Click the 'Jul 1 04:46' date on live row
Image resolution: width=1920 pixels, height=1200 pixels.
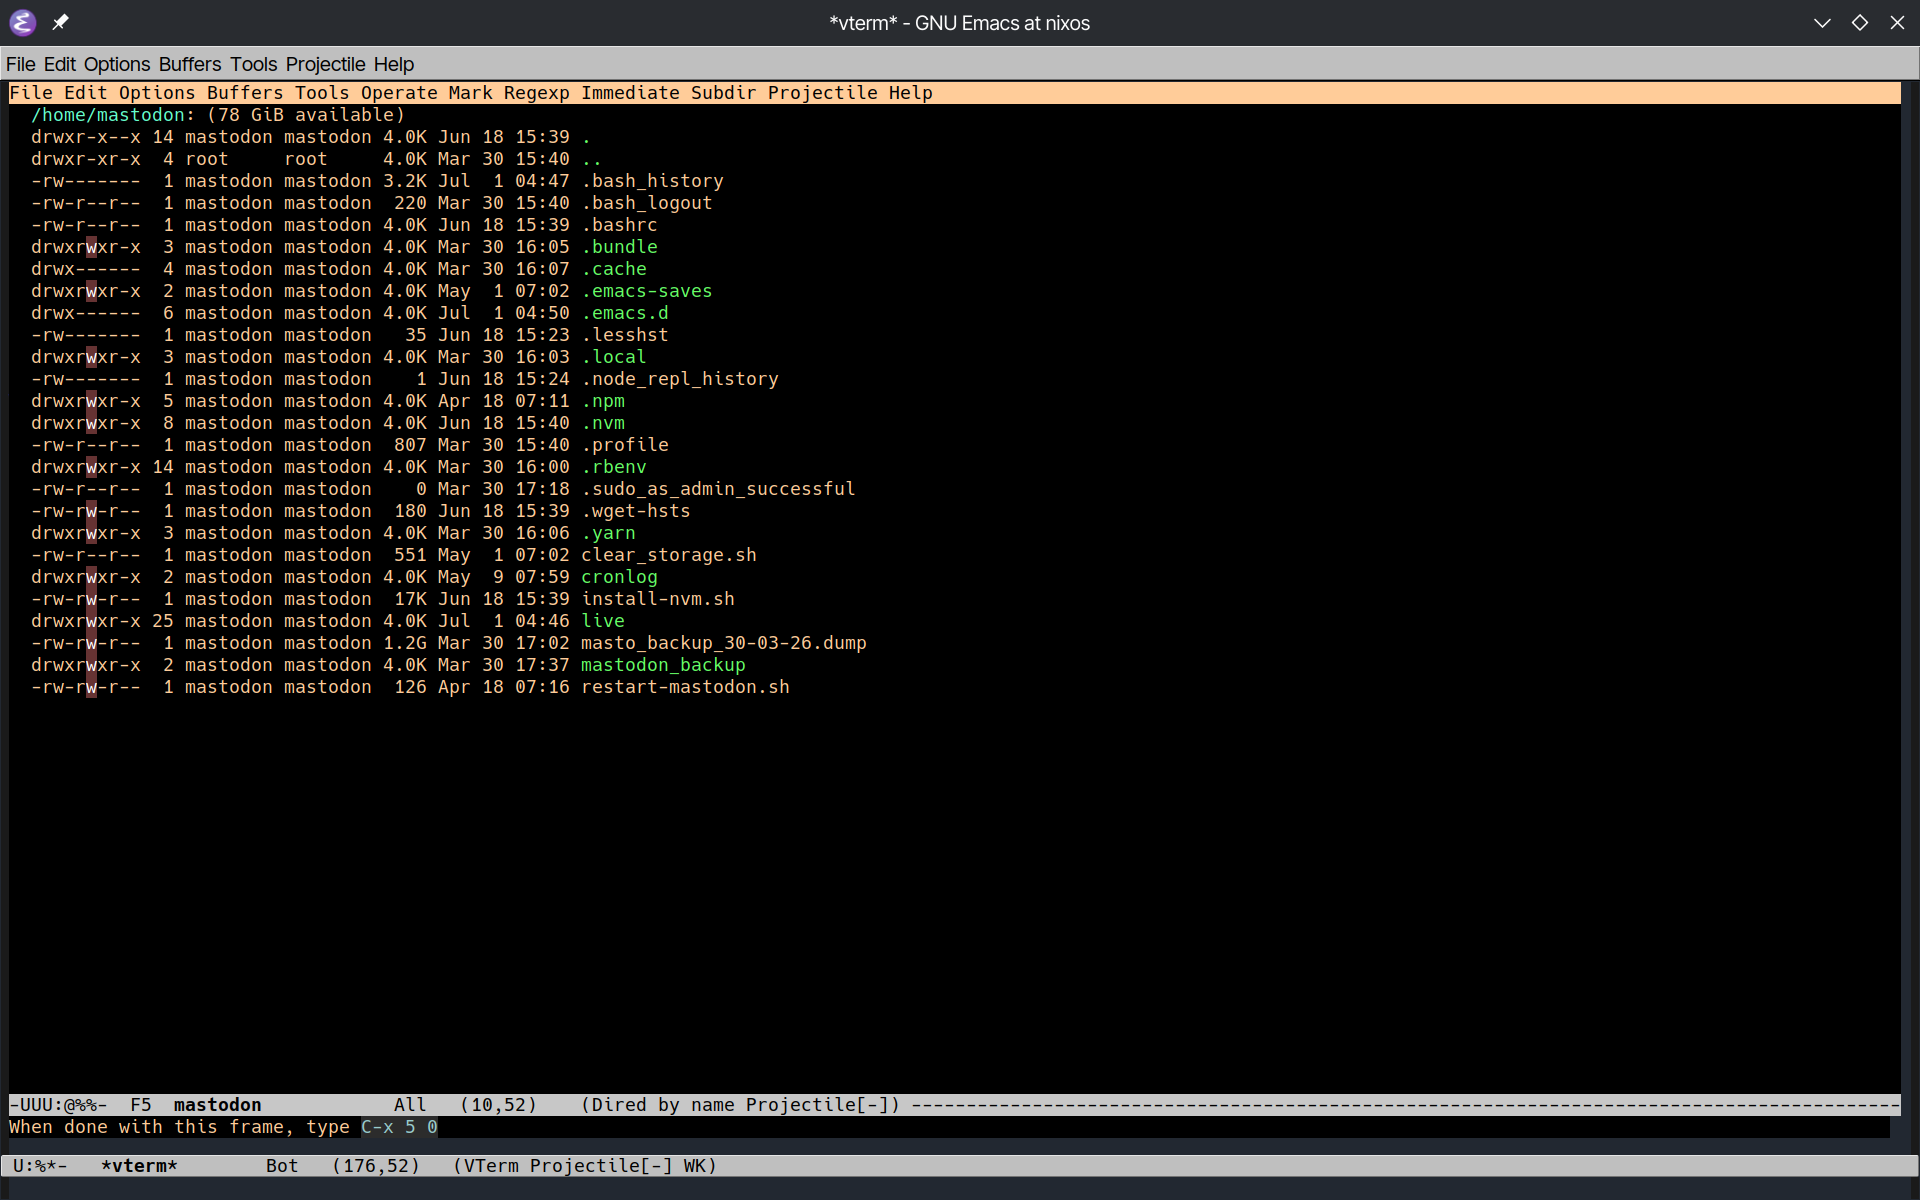[504, 621]
